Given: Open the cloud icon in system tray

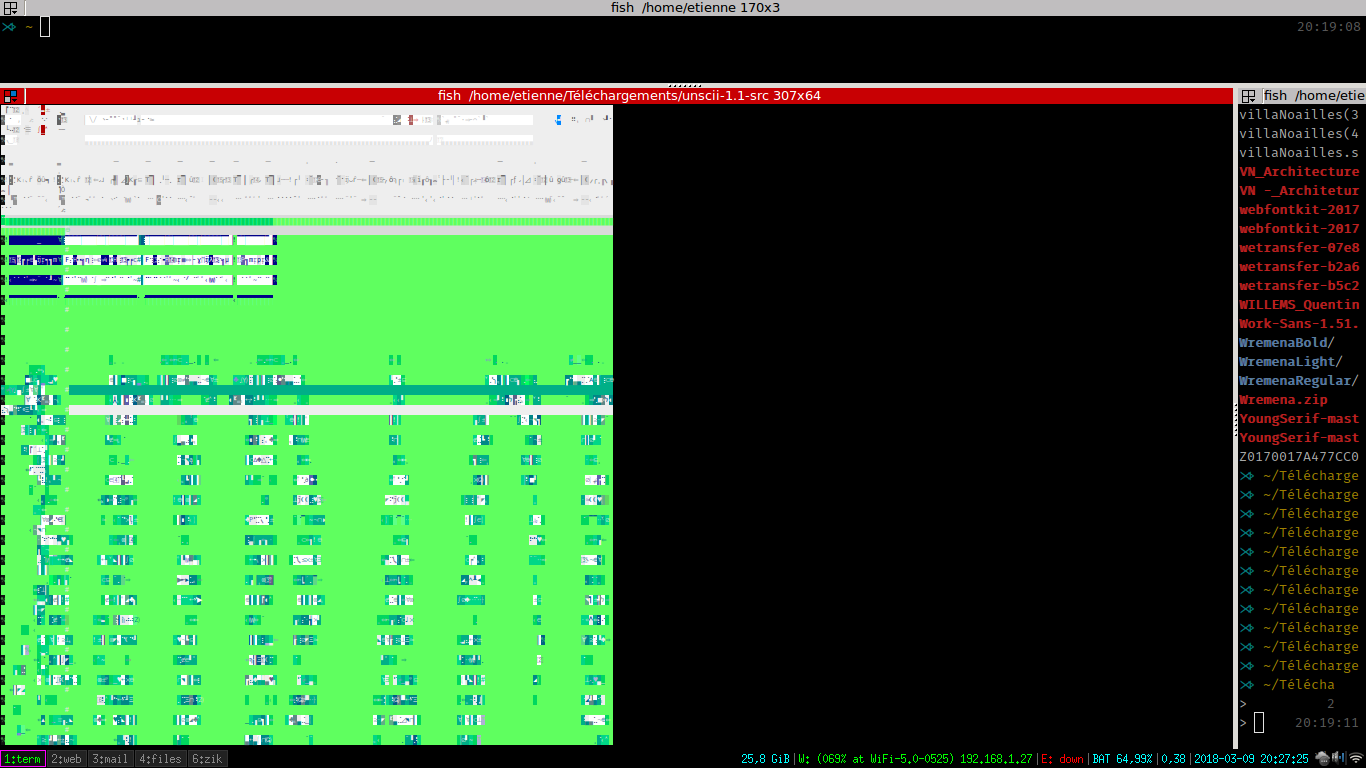Looking at the screenshot, I should [1322, 759].
